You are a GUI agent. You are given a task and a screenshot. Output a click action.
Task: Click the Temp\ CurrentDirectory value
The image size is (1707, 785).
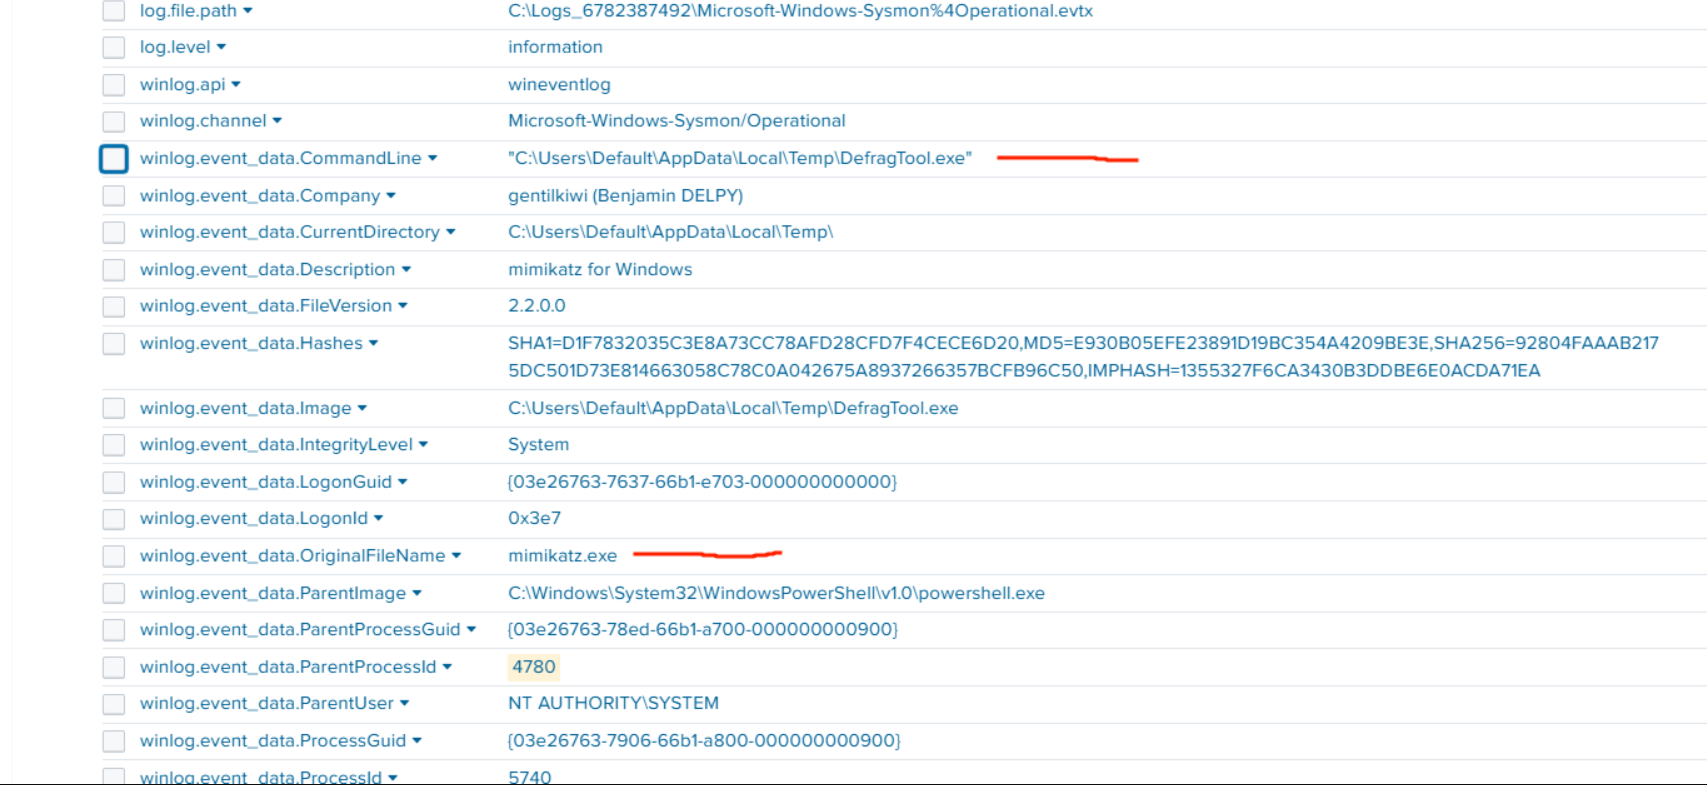coord(670,232)
